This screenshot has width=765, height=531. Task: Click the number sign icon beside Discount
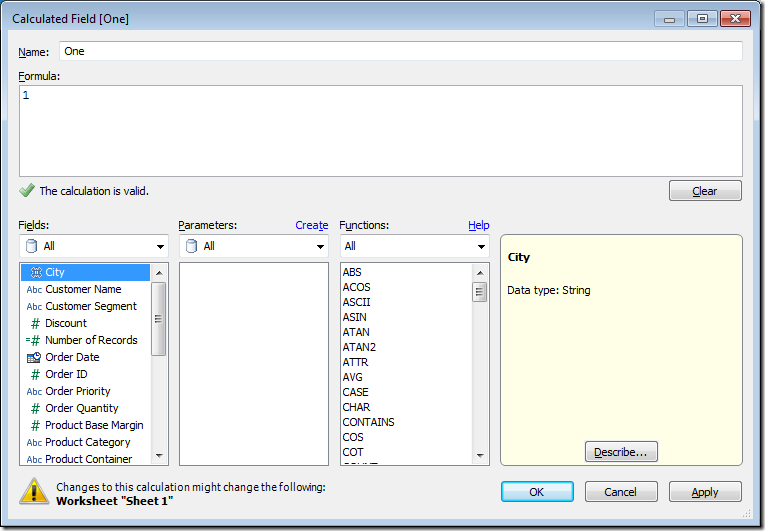(35, 323)
